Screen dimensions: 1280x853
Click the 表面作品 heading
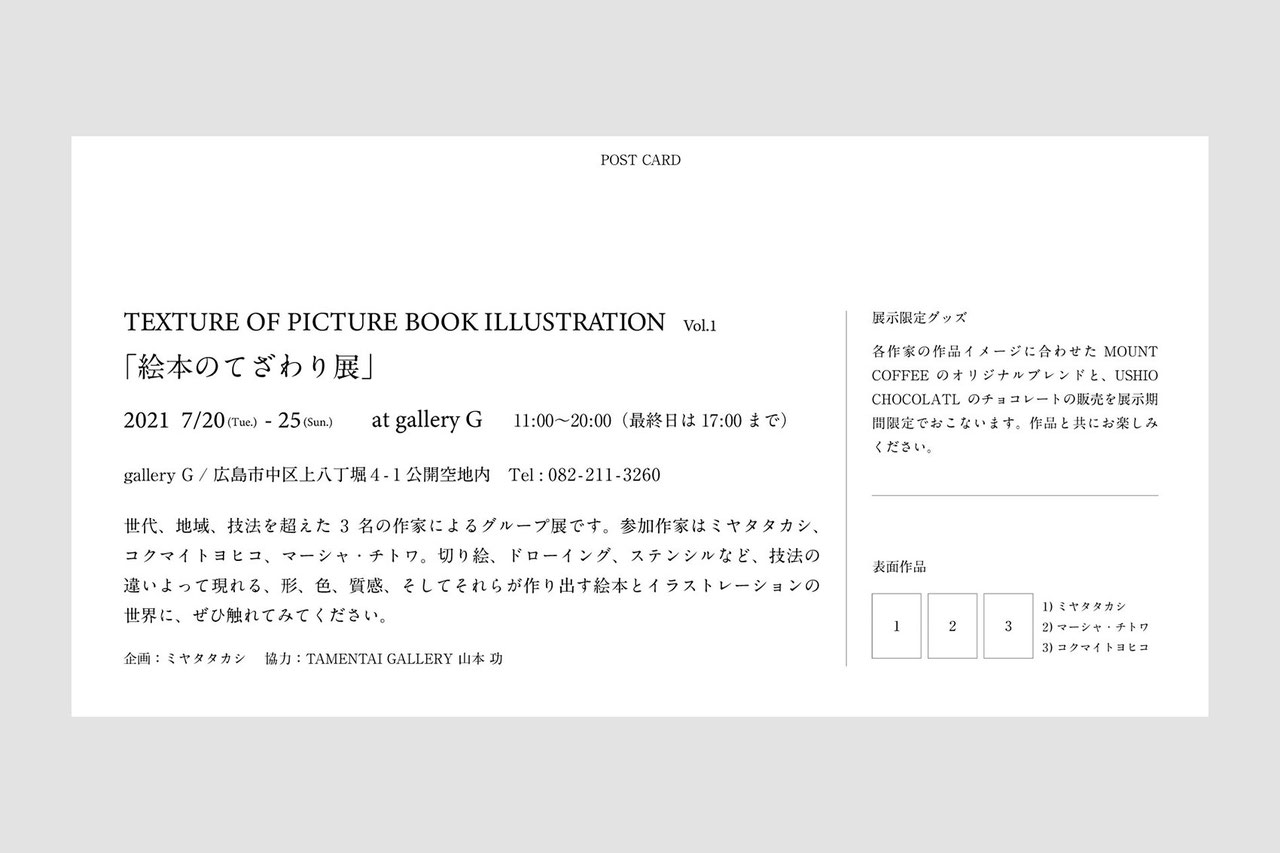898,567
